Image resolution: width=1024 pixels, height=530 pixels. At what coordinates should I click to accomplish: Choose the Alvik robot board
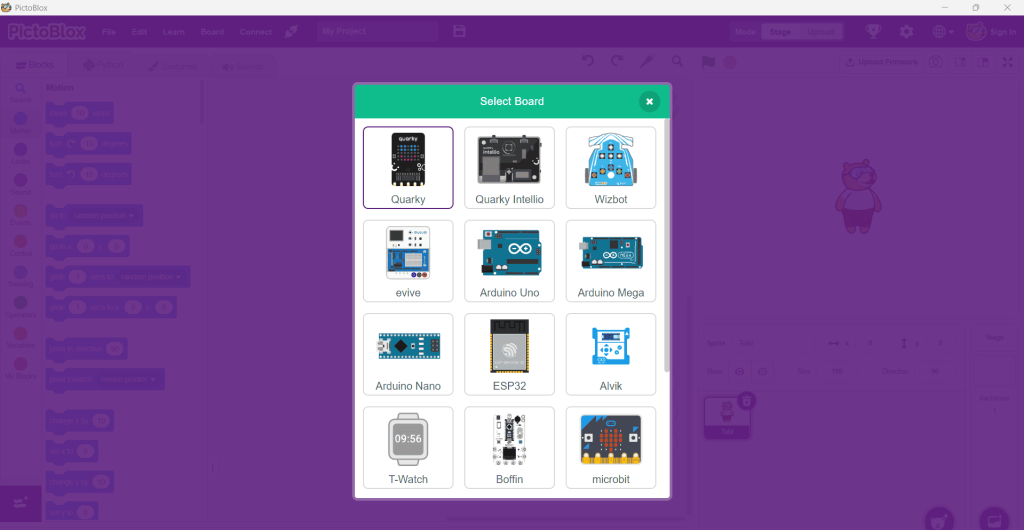[x=610, y=354]
